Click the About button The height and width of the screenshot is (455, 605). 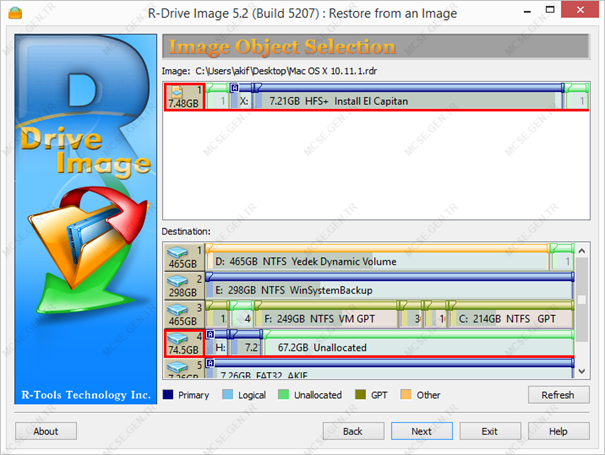click(x=46, y=431)
